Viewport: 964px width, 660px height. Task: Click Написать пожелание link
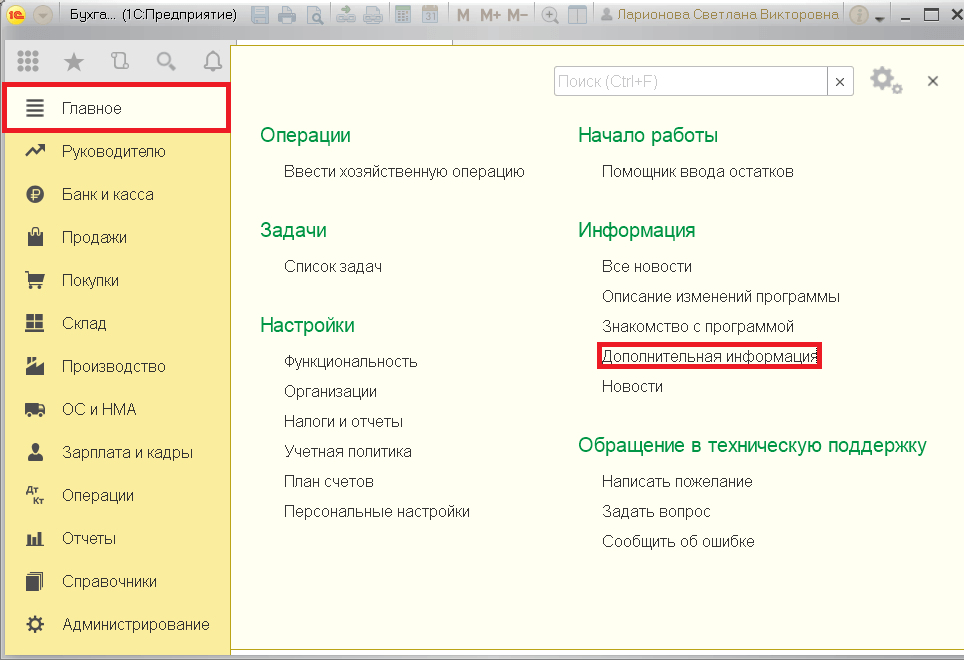tap(677, 482)
